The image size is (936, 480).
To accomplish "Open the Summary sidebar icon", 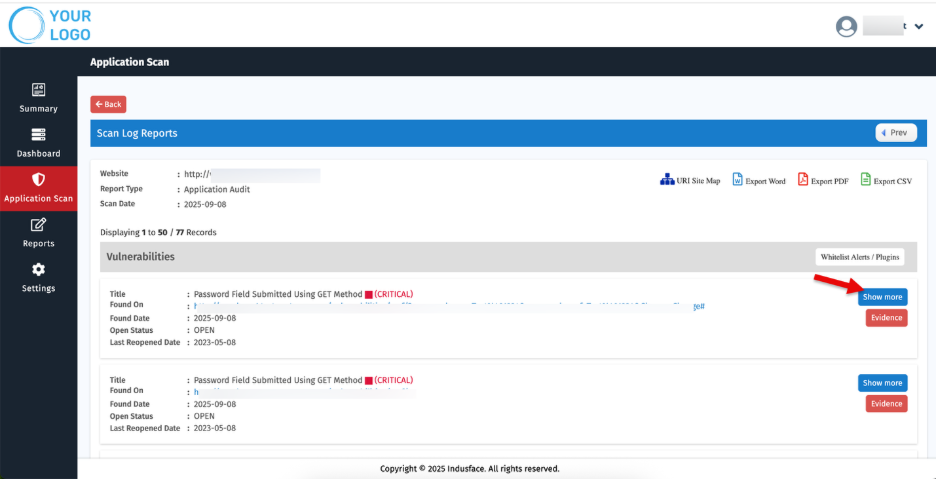I will pyautogui.click(x=38, y=90).
